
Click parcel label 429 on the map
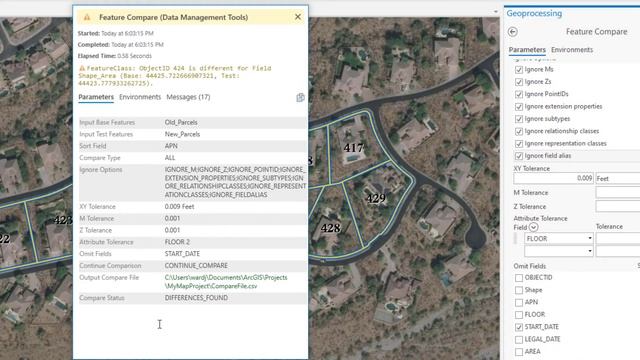tap(376, 198)
